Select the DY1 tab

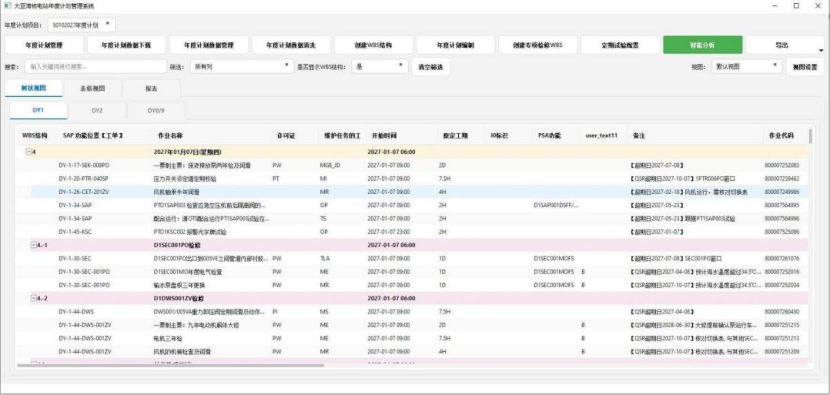click(x=39, y=111)
